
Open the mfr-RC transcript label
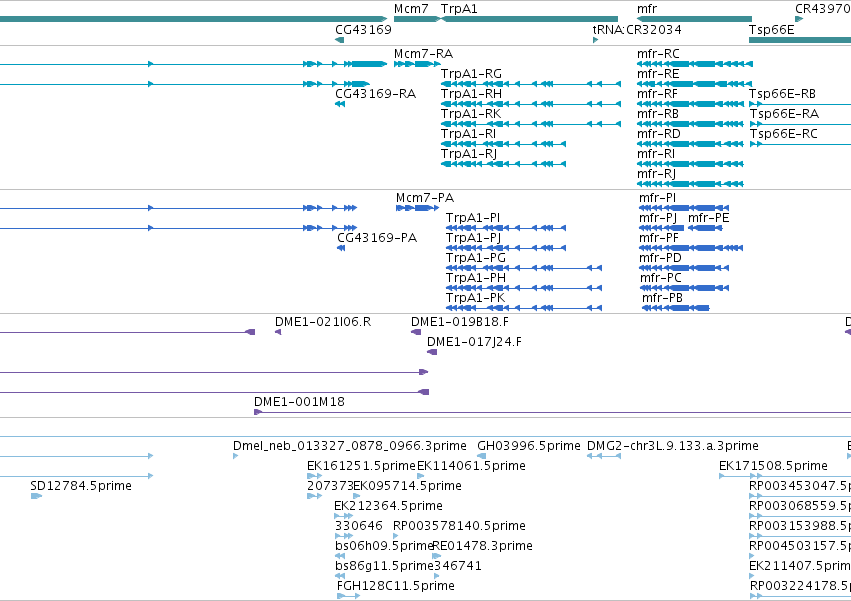(658, 54)
